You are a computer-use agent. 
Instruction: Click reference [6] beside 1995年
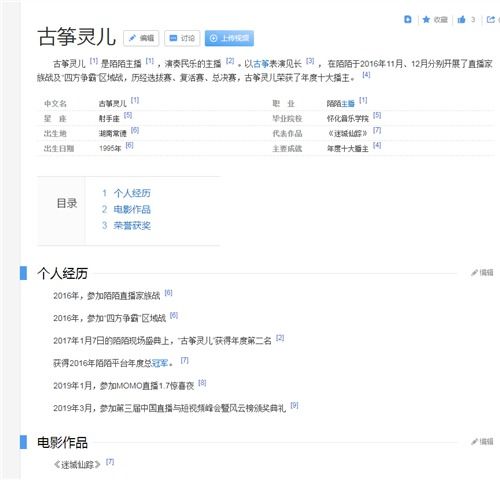(x=129, y=145)
